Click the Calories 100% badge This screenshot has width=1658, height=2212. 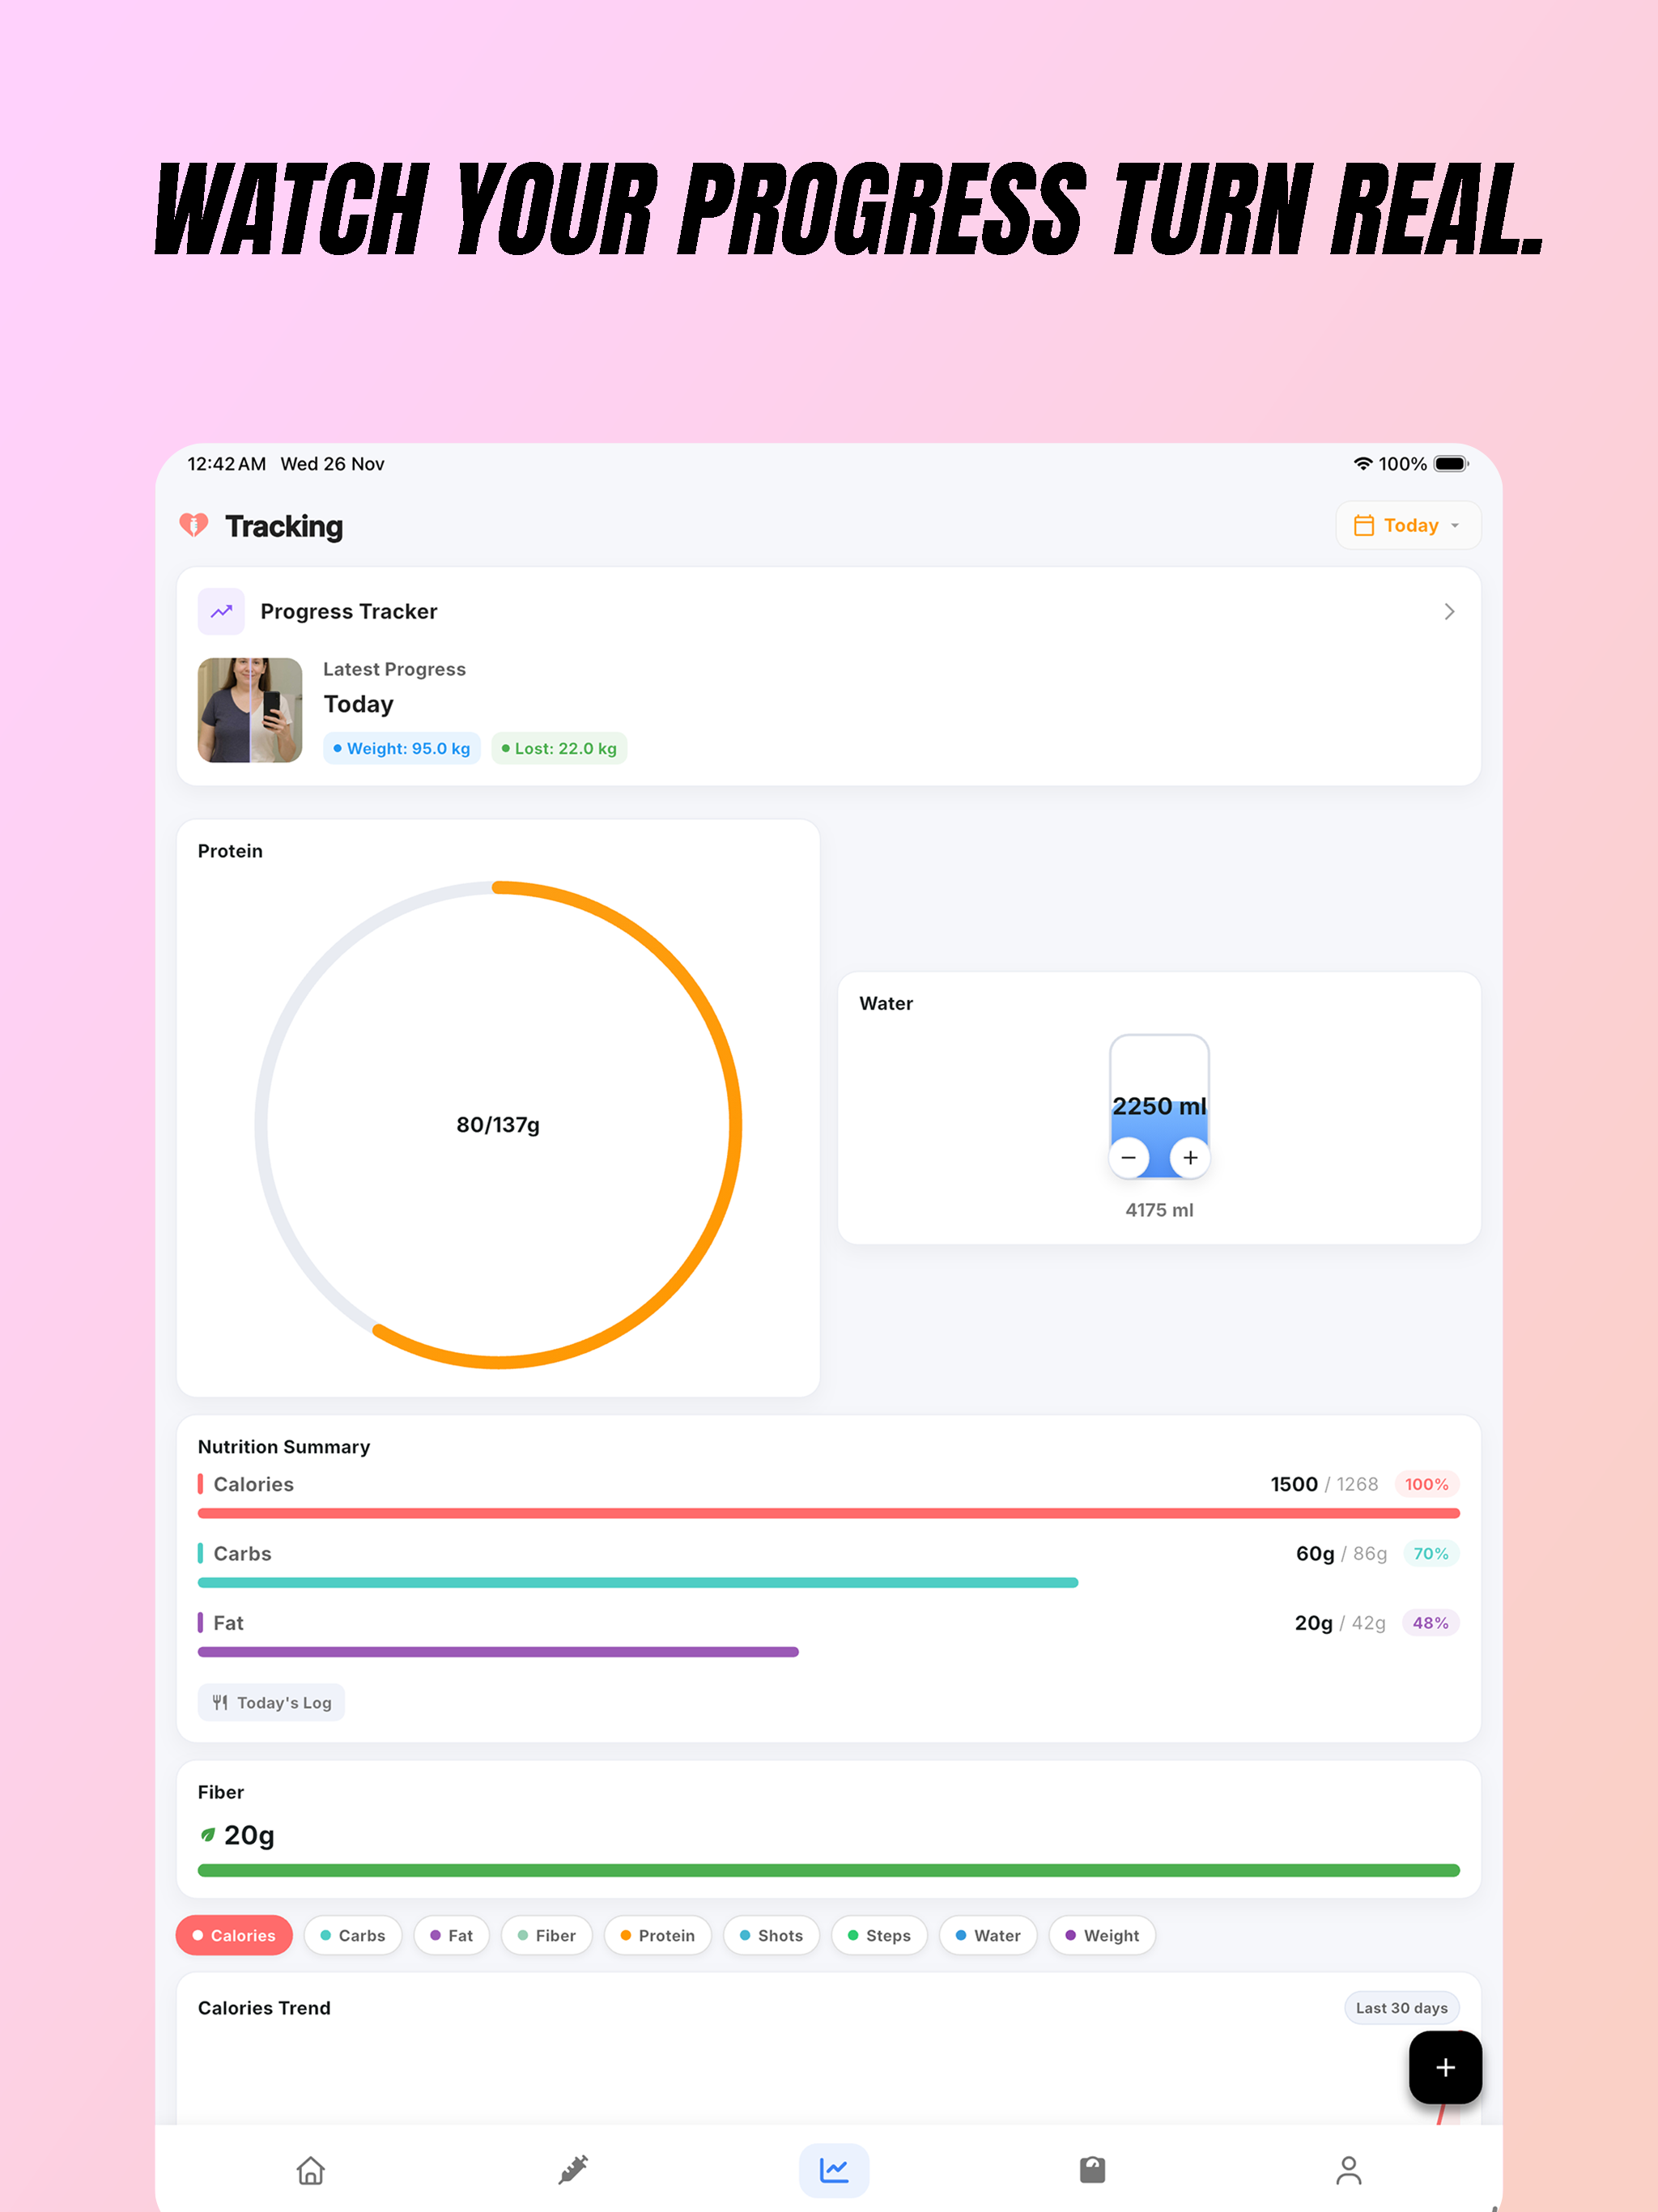coord(1426,1484)
